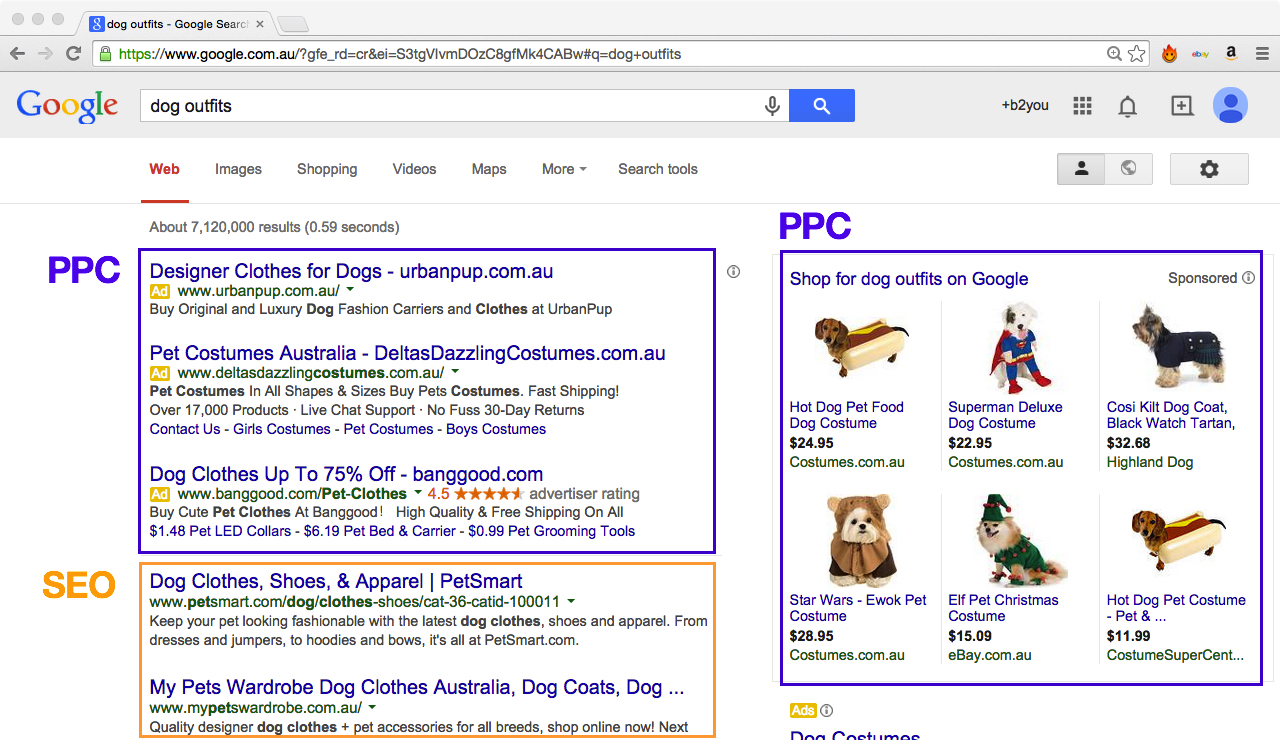The height and width of the screenshot is (740, 1280).
Task: Click the info icon next to the top ads
Action: click(x=734, y=272)
